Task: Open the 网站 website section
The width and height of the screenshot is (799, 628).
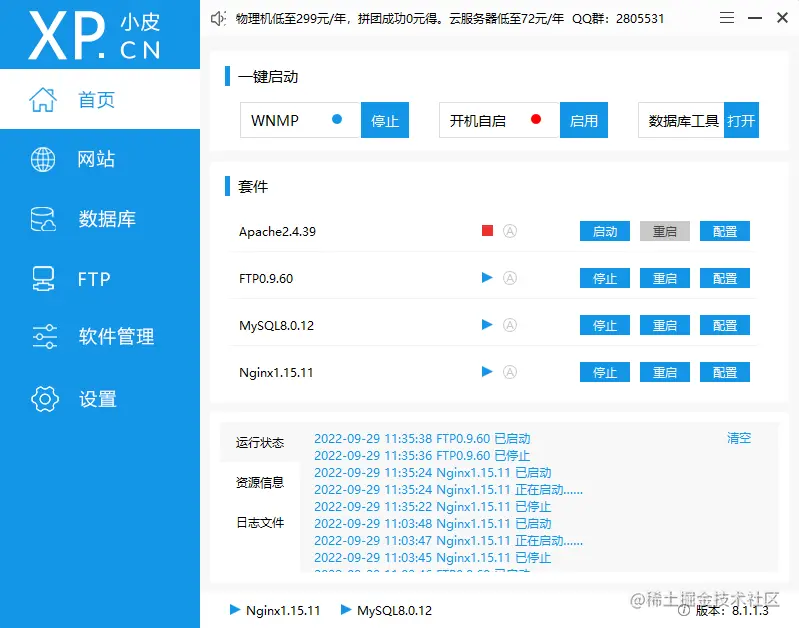Action: click(x=100, y=159)
